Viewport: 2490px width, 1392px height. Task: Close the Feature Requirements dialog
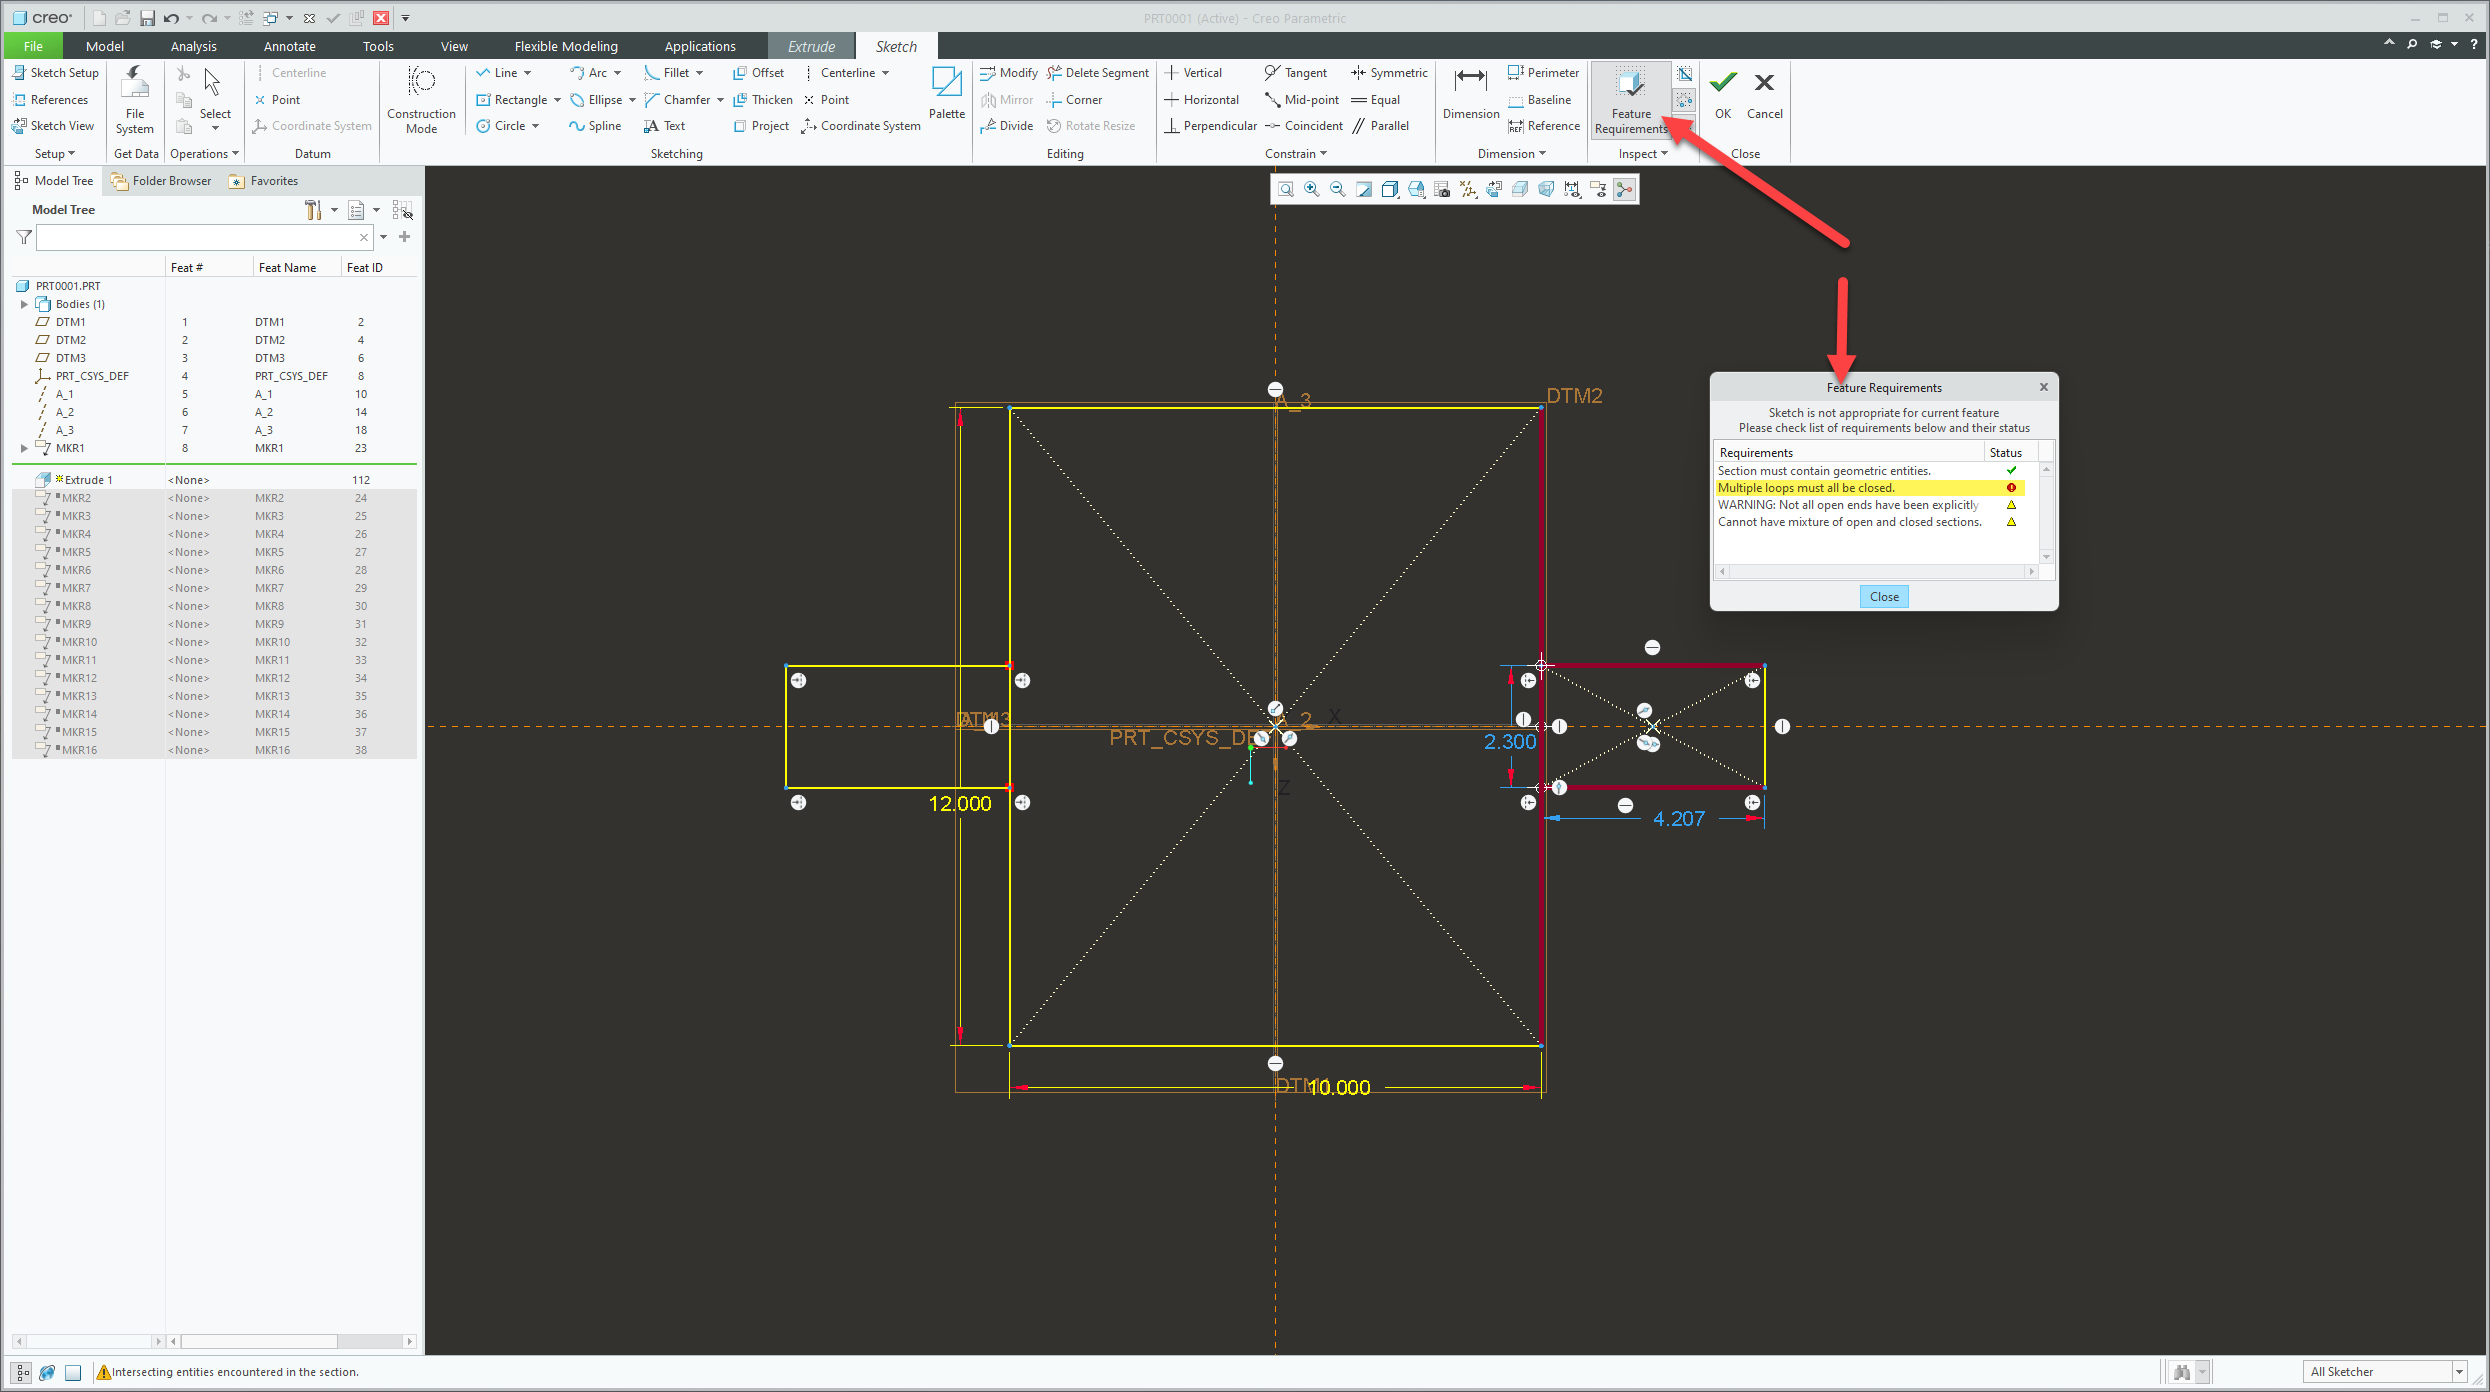point(1884,596)
